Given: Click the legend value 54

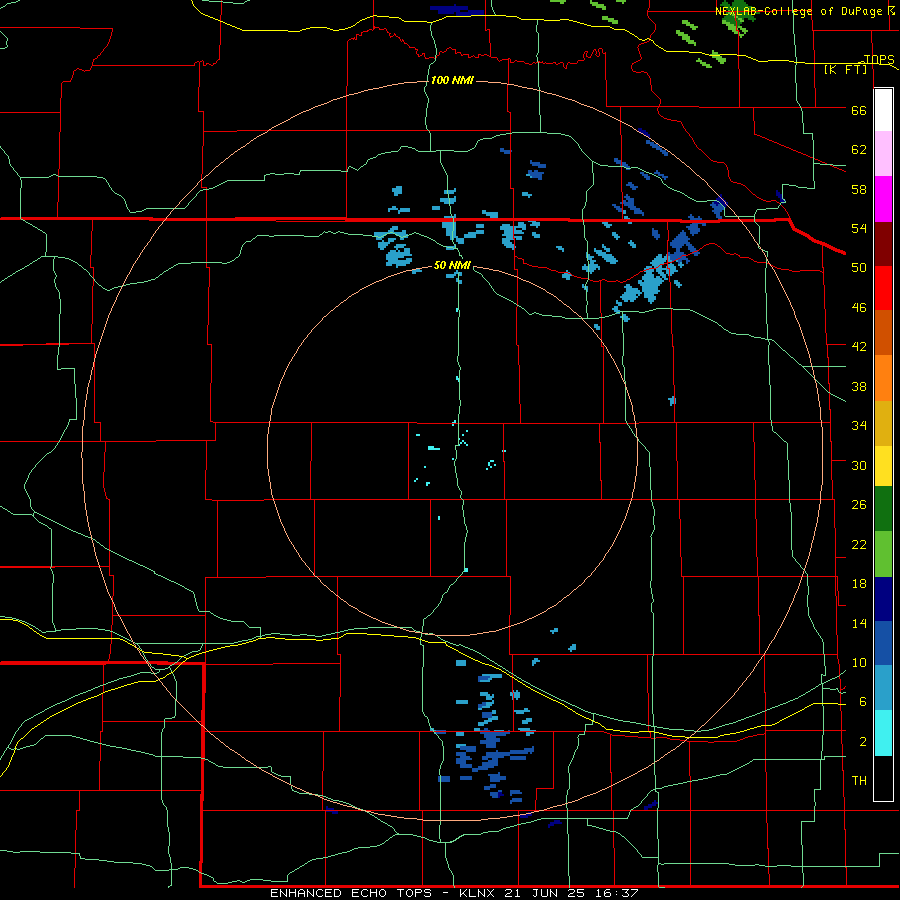Looking at the screenshot, I should pyautogui.click(x=859, y=228).
